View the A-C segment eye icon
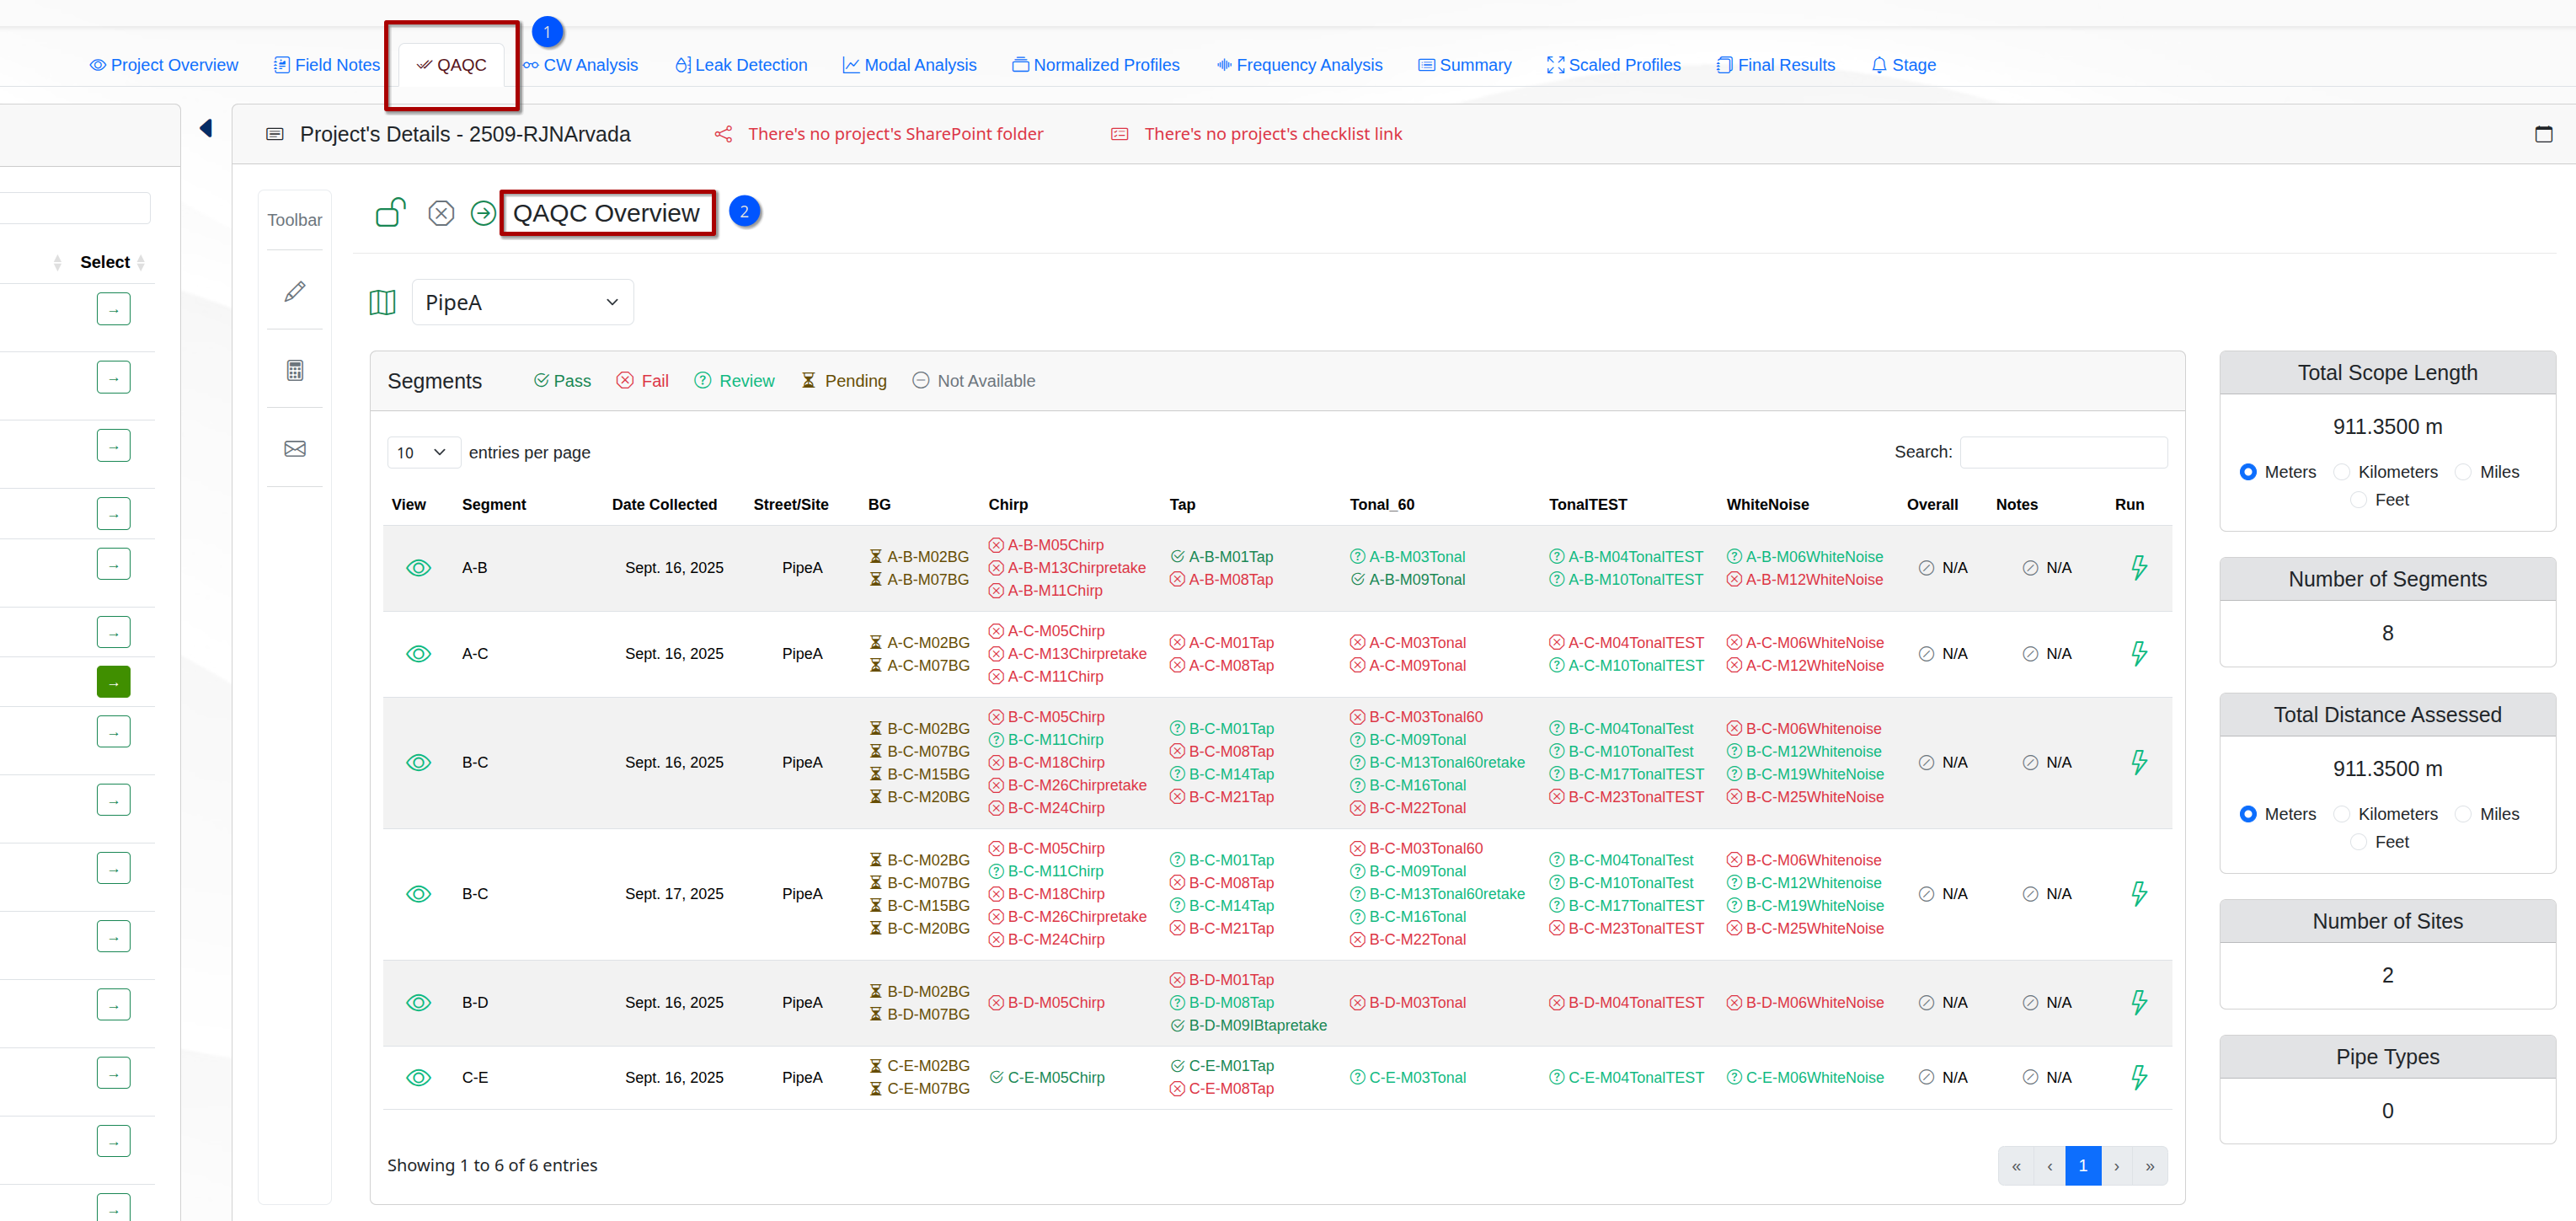The width and height of the screenshot is (2576, 1221). (x=418, y=653)
